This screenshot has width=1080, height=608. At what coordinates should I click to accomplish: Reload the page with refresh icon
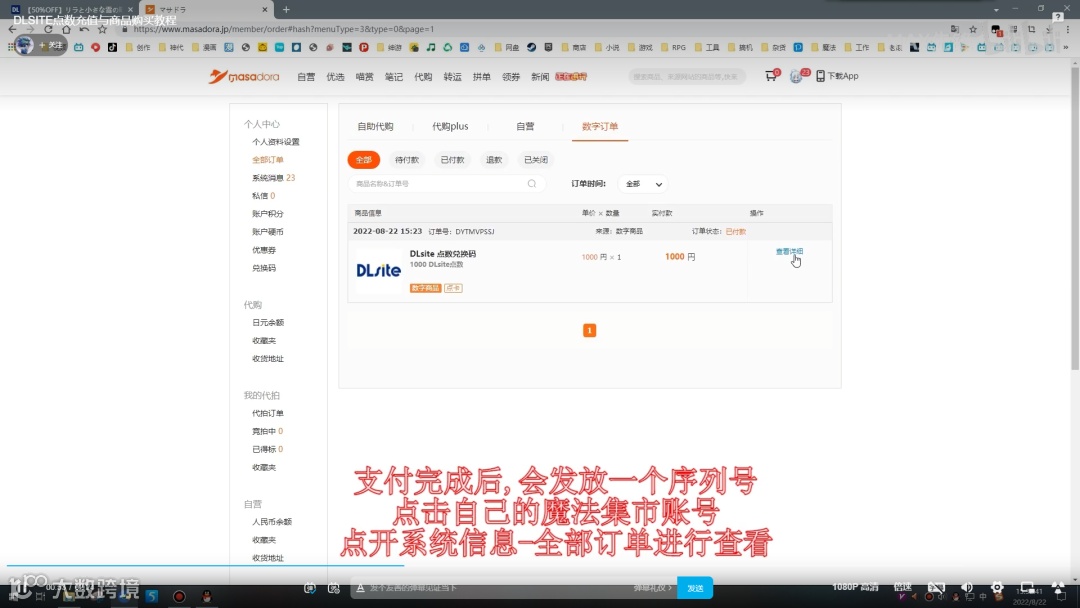[x=48, y=29]
